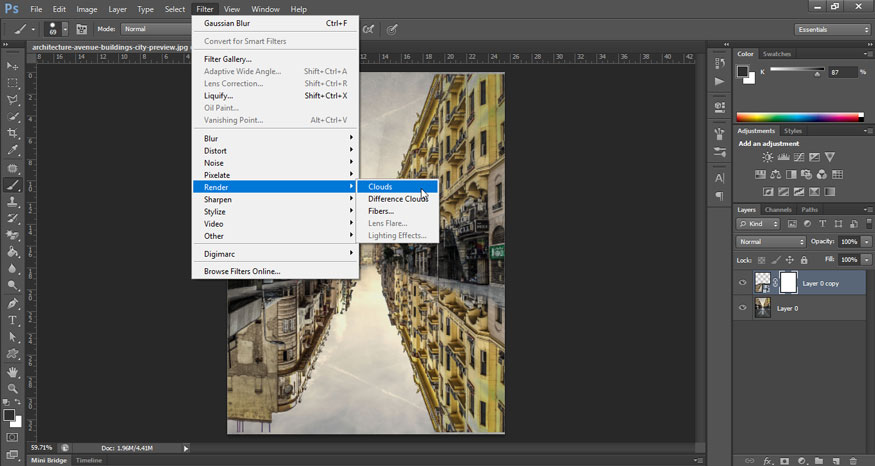This screenshot has width=875, height=466.
Task: Add a layer mask from Layers footer
Action: [785, 461]
